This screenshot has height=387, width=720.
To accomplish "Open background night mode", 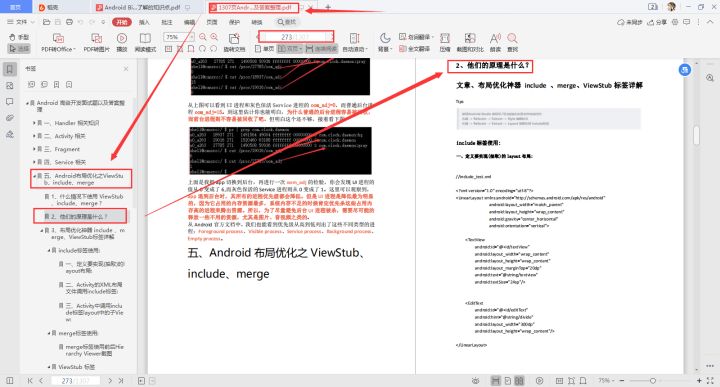I will click(384, 43).
